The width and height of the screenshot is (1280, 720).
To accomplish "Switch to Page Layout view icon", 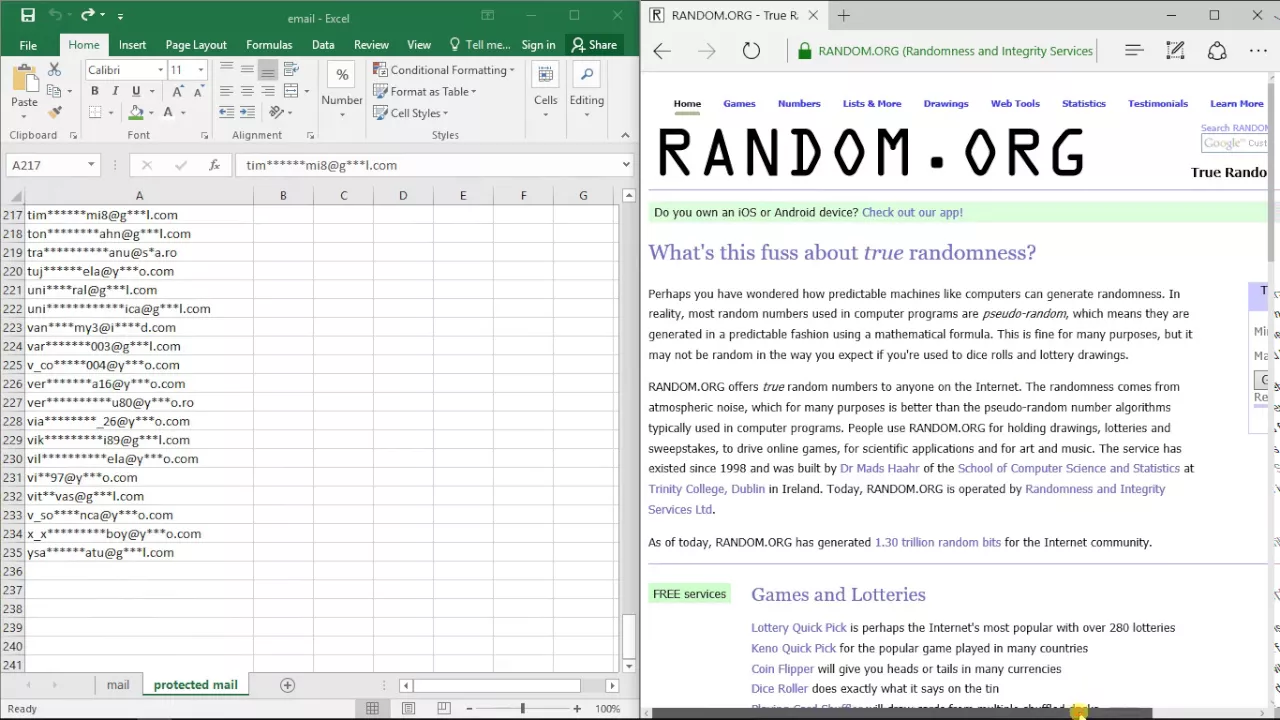I will 408,709.
